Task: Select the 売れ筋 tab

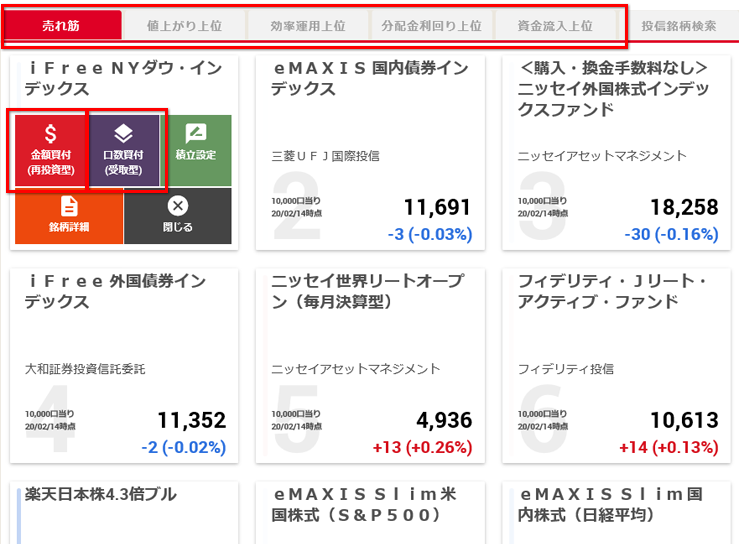Action: coord(61,25)
